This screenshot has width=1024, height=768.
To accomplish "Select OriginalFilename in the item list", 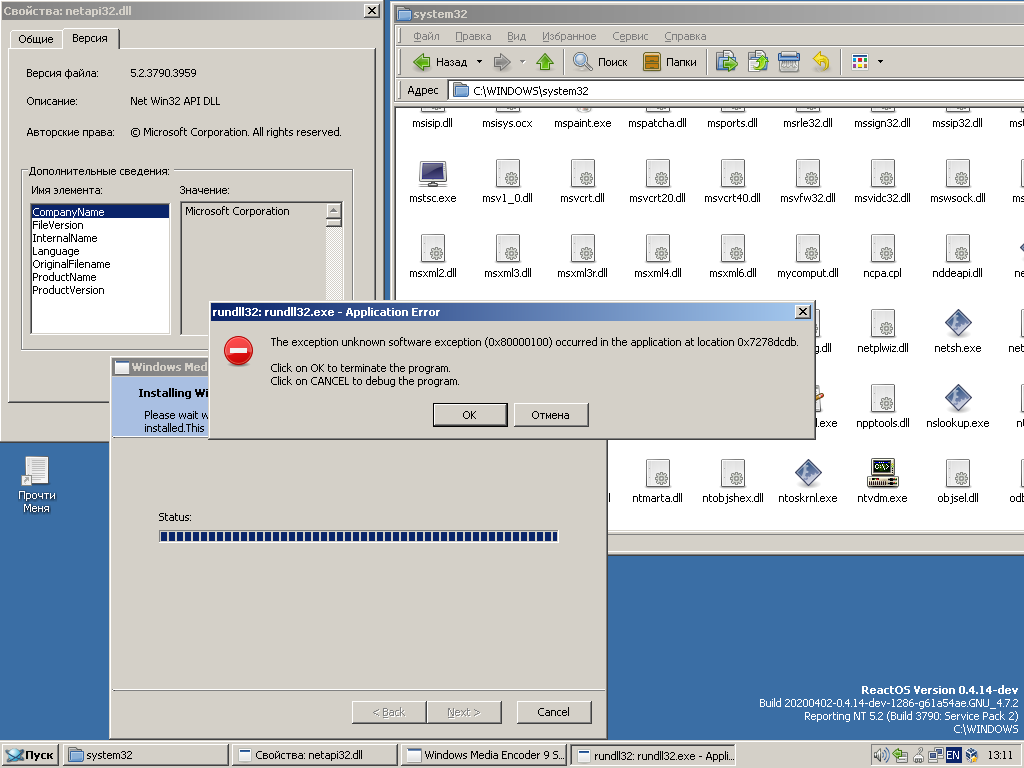I will pyautogui.click(x=100, y=264).
